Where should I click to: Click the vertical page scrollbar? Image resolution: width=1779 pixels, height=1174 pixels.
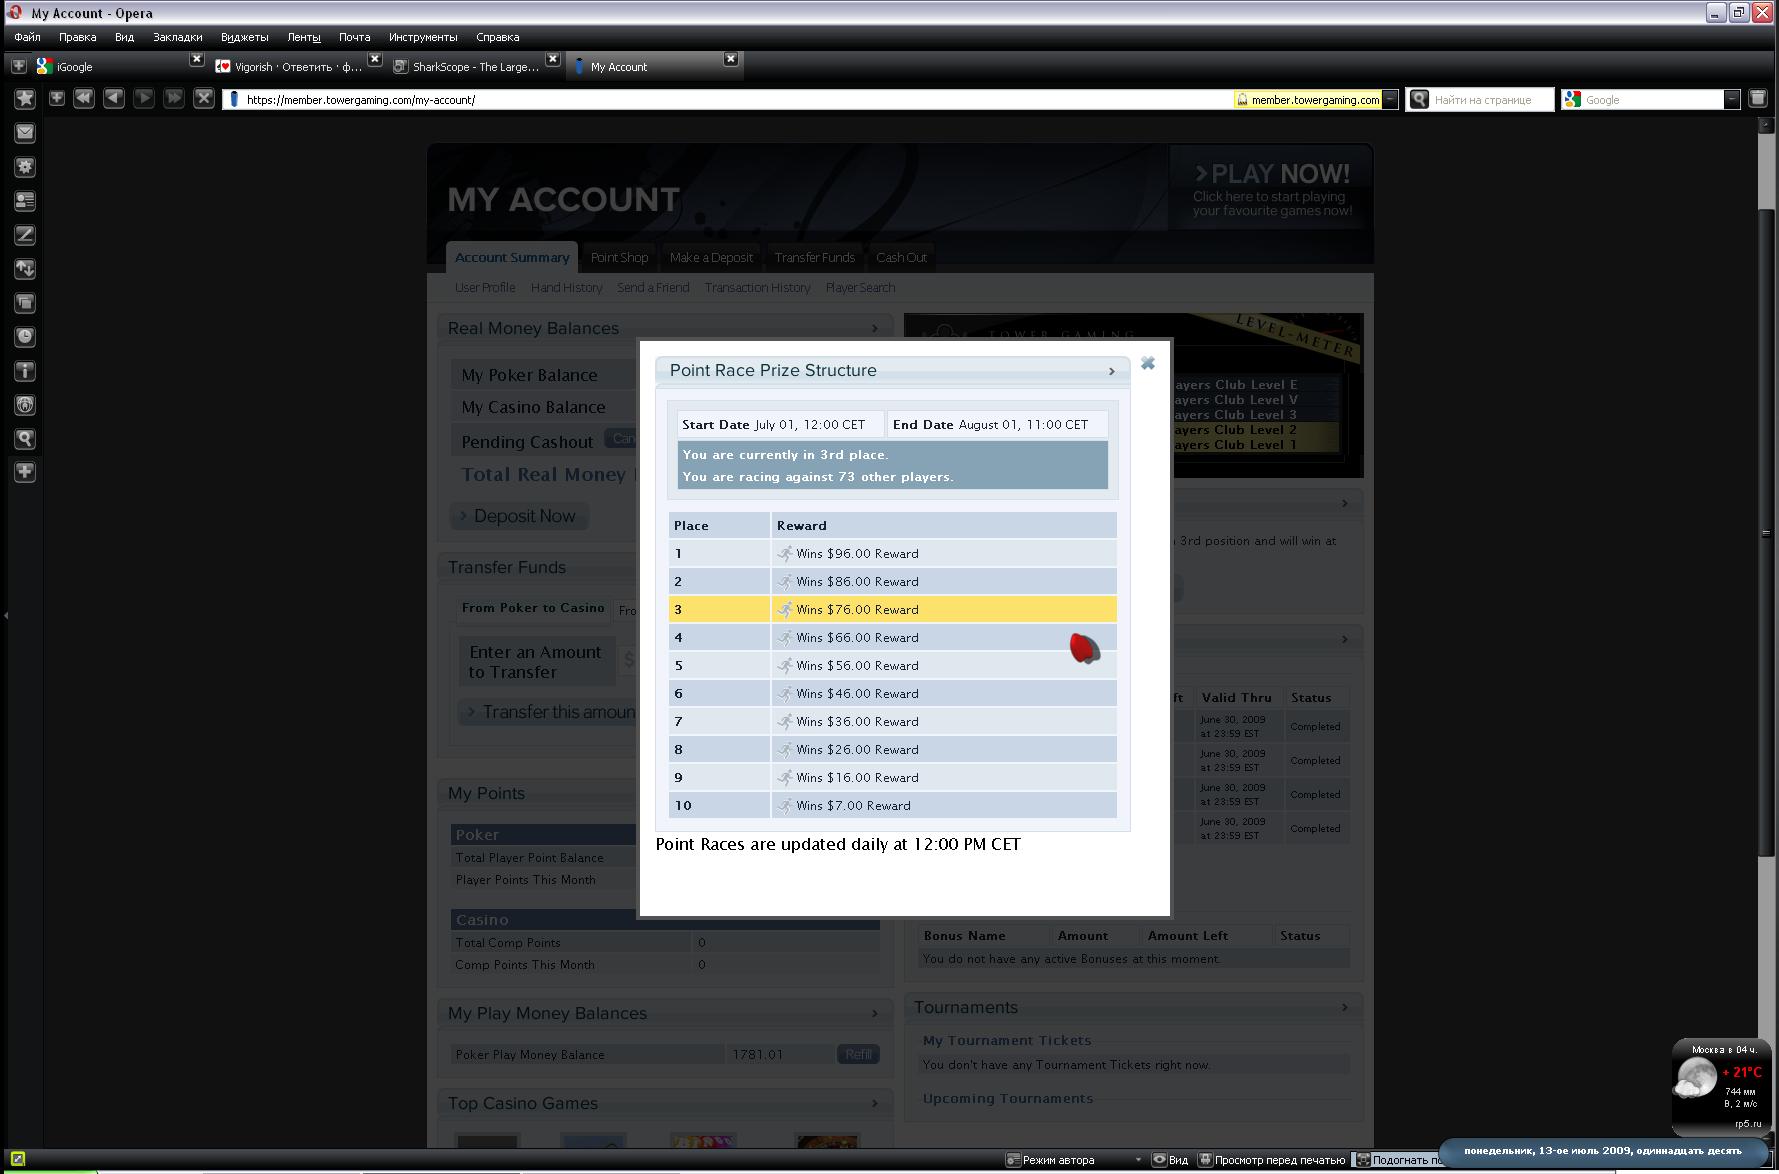point(1766,600)
